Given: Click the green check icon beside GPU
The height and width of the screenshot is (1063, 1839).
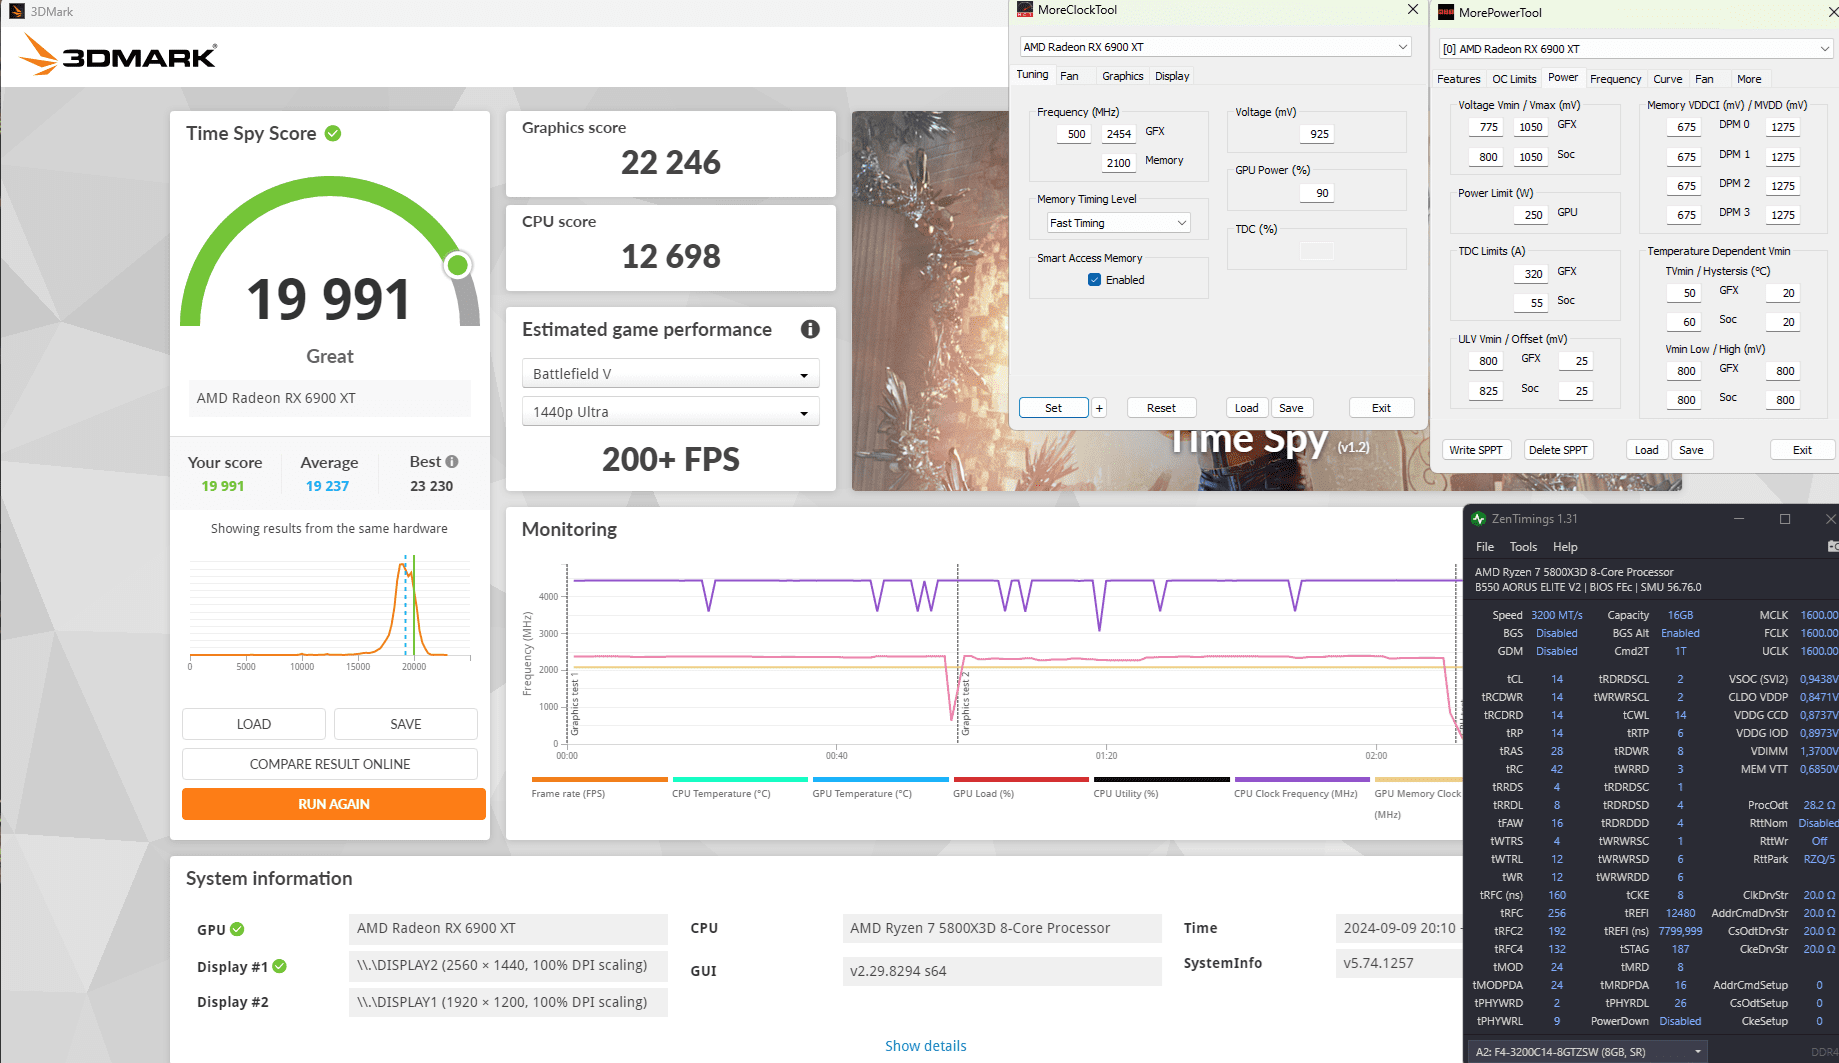Looking at the screenshot, I should (237, 929).
